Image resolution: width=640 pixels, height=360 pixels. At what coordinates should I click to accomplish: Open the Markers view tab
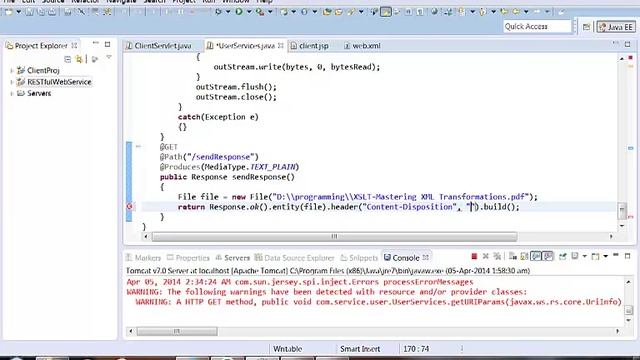pos(143,258)
